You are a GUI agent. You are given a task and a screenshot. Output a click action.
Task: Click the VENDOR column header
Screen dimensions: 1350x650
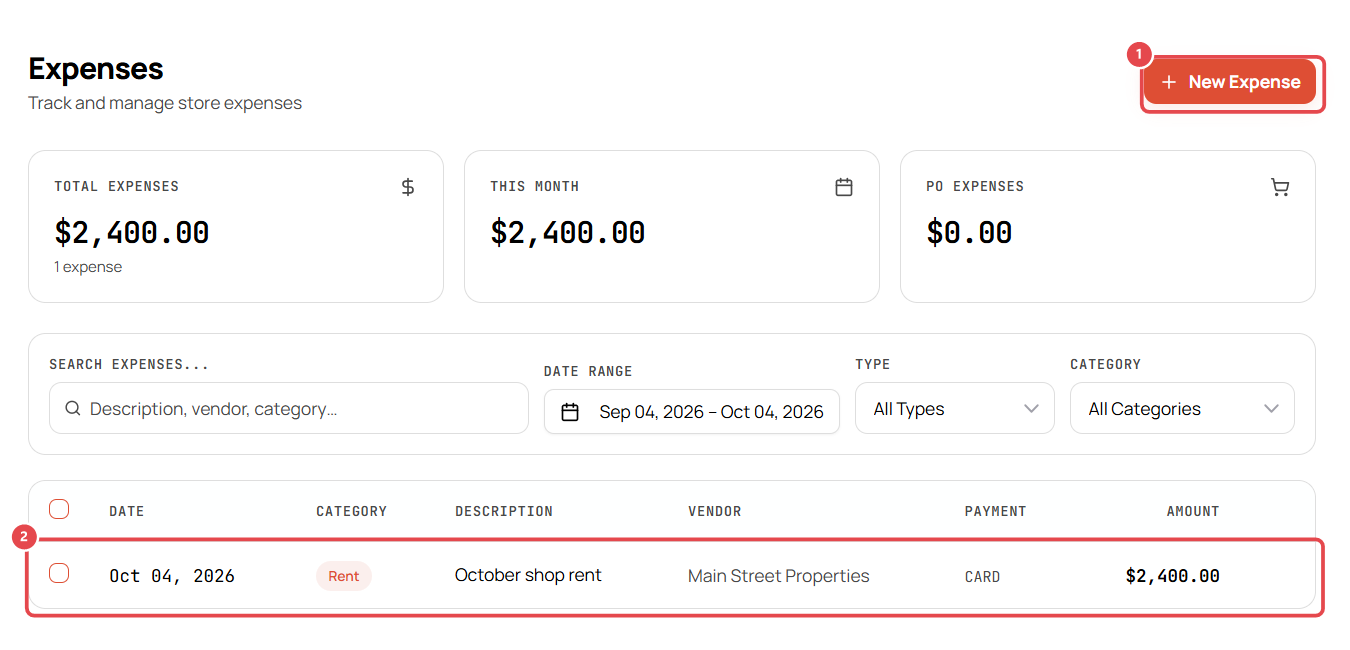click(x=715, y=511)
